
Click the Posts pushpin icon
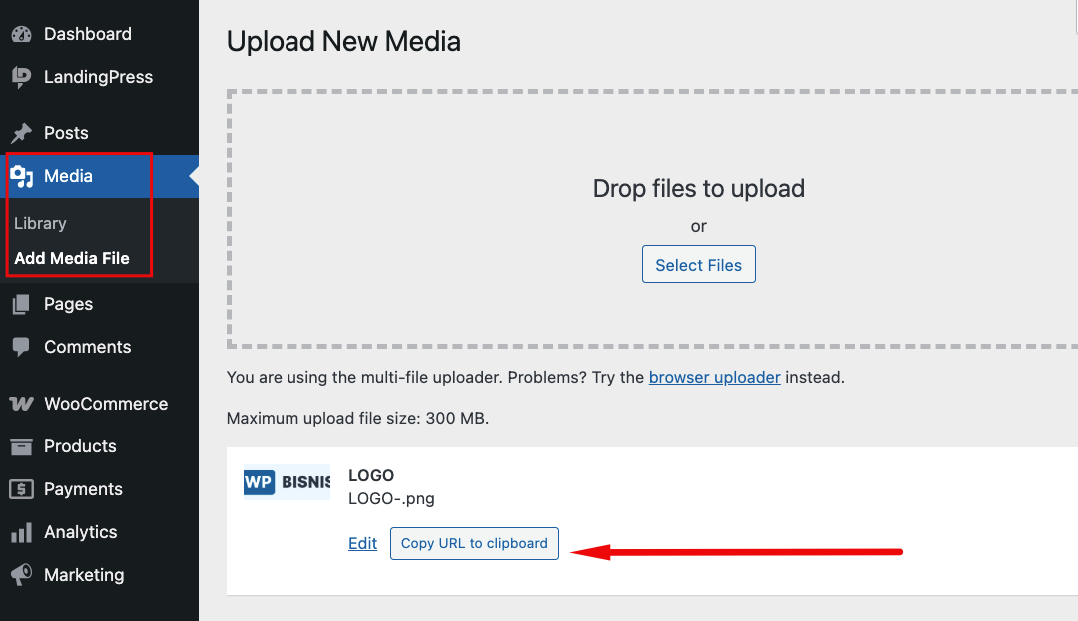21,133
